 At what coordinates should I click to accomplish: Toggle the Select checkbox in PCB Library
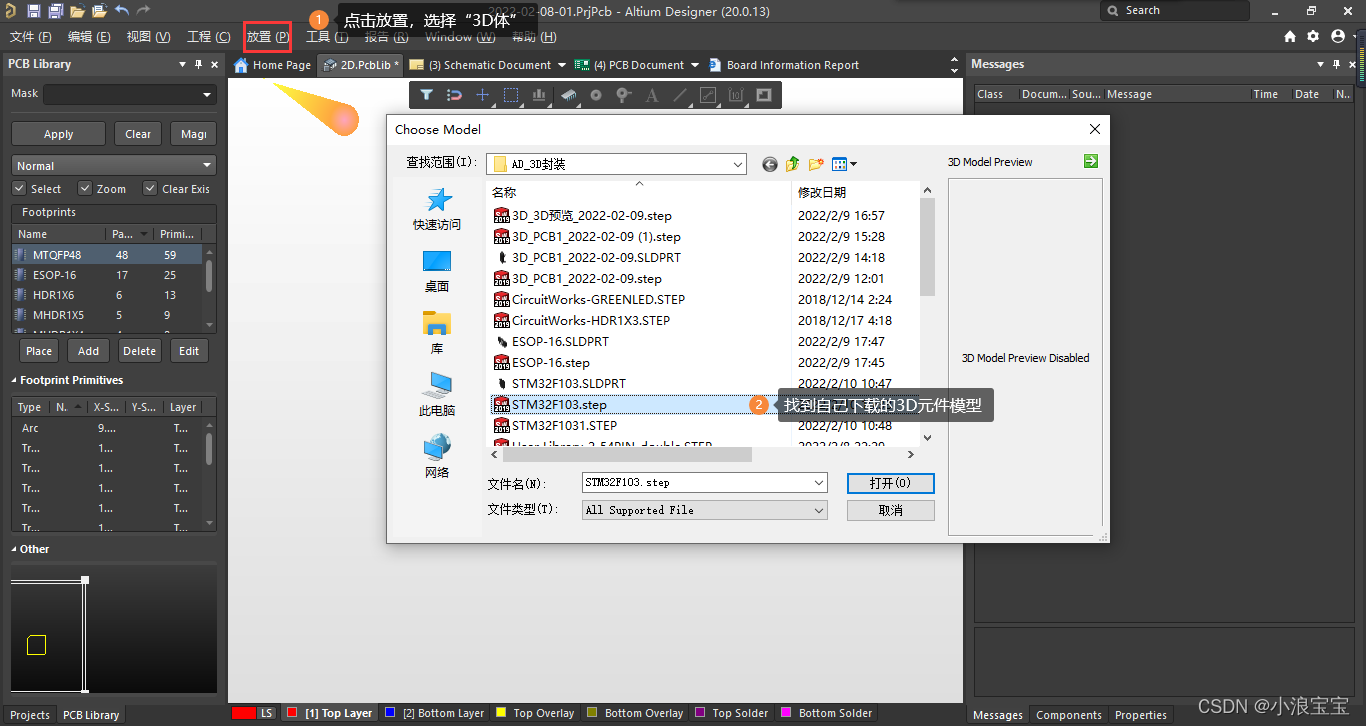point(19,188)
